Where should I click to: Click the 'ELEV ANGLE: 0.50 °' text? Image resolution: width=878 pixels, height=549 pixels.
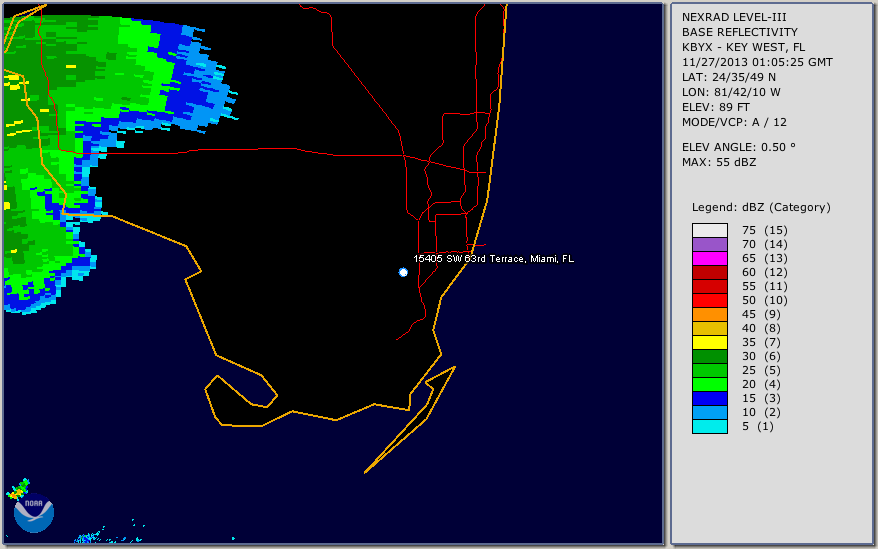pyautogui.click(x=739, y=147)
